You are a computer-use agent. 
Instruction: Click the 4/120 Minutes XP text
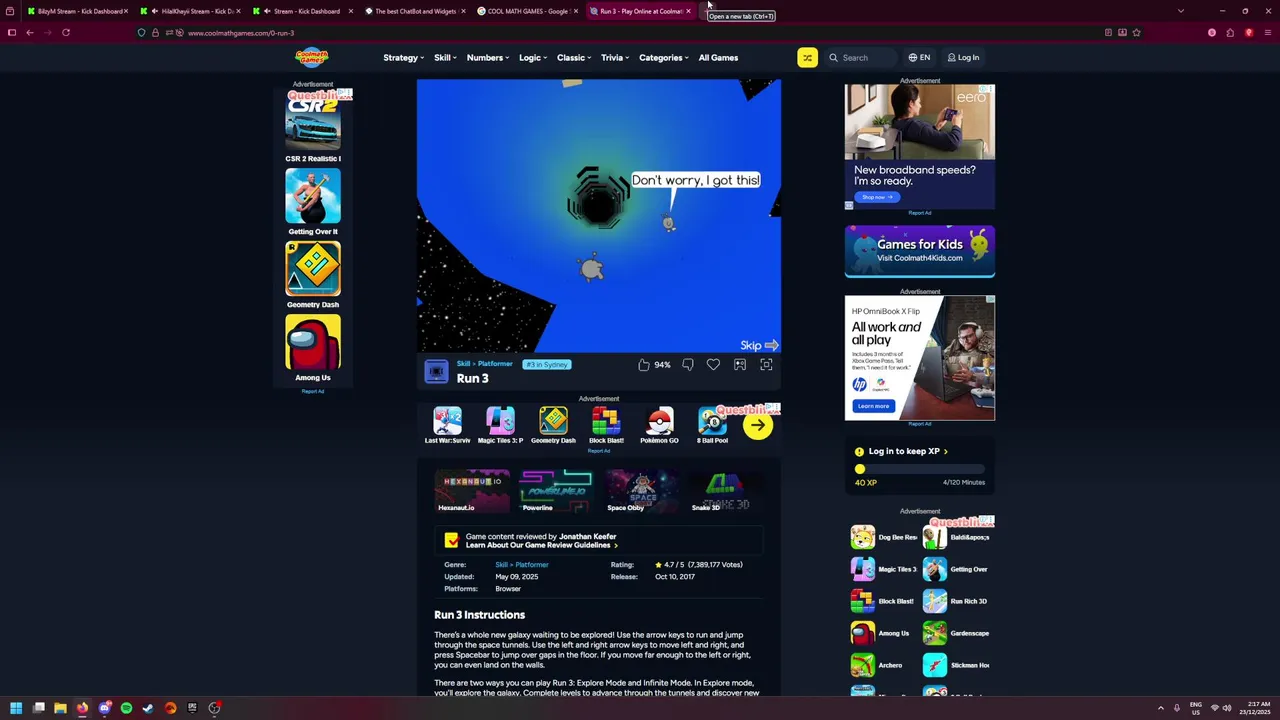coord(964,482)
